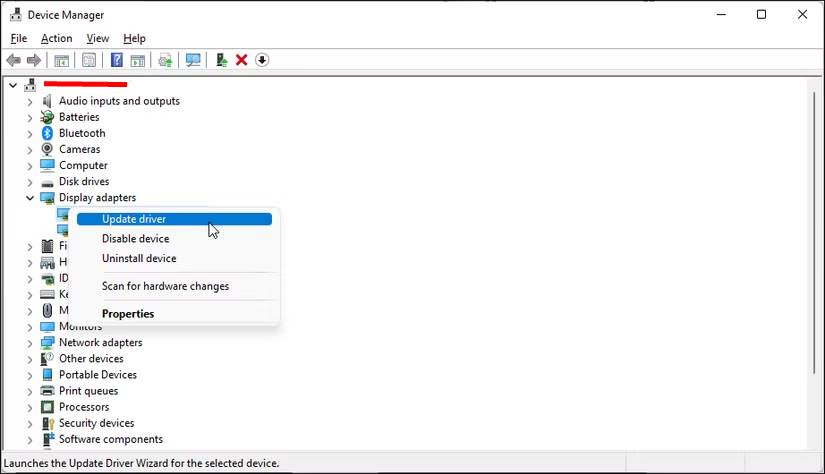The height and width of the screenshot is (474, 825).
Task: Open the Help menu
Action: tap(134, 38)
